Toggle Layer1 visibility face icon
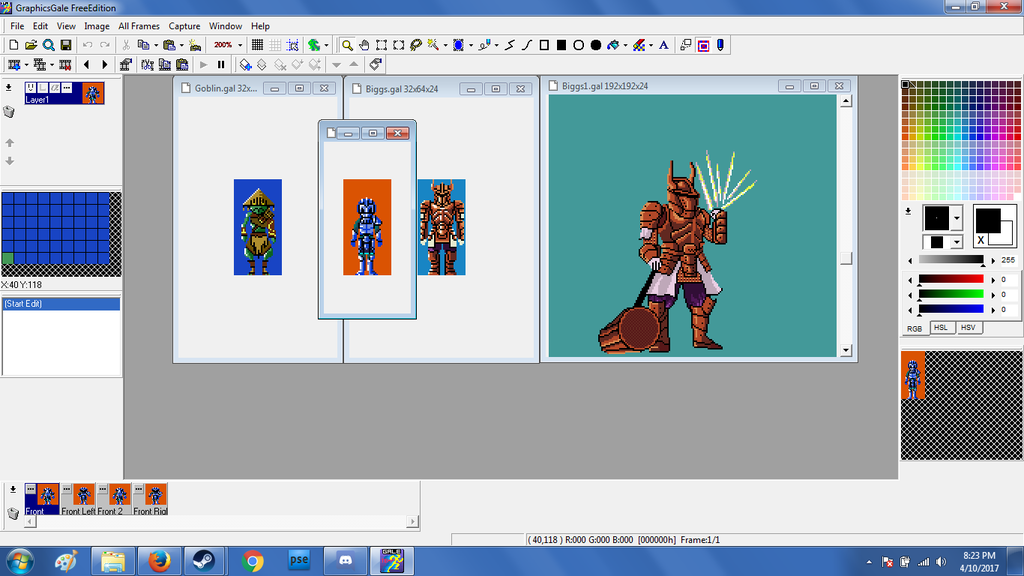The width and height of the screenshot is (1024, 576). point(31,88)
